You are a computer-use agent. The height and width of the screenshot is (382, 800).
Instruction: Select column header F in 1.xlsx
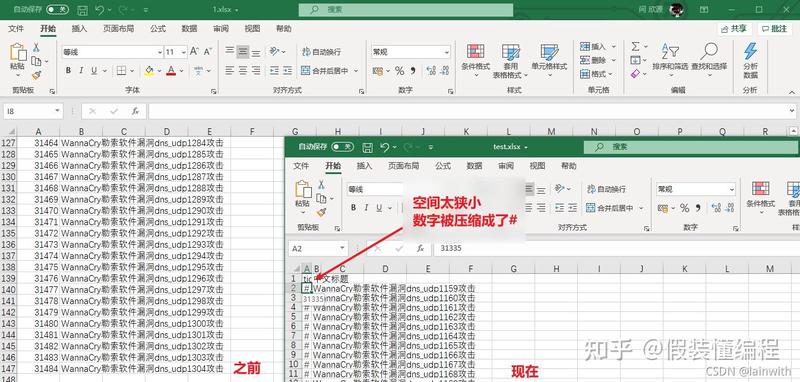pyautogui.click(x=252, y=132)
